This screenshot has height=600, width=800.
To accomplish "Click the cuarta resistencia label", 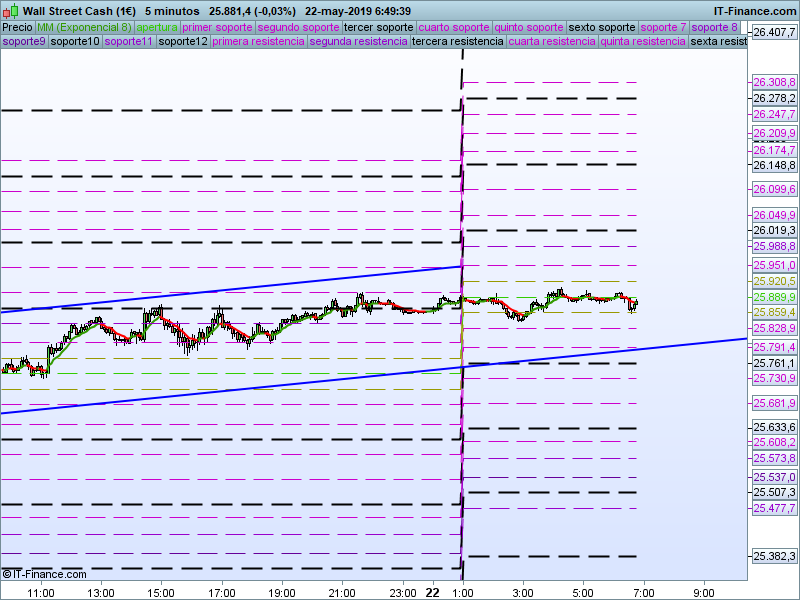I will coord(552,41).
